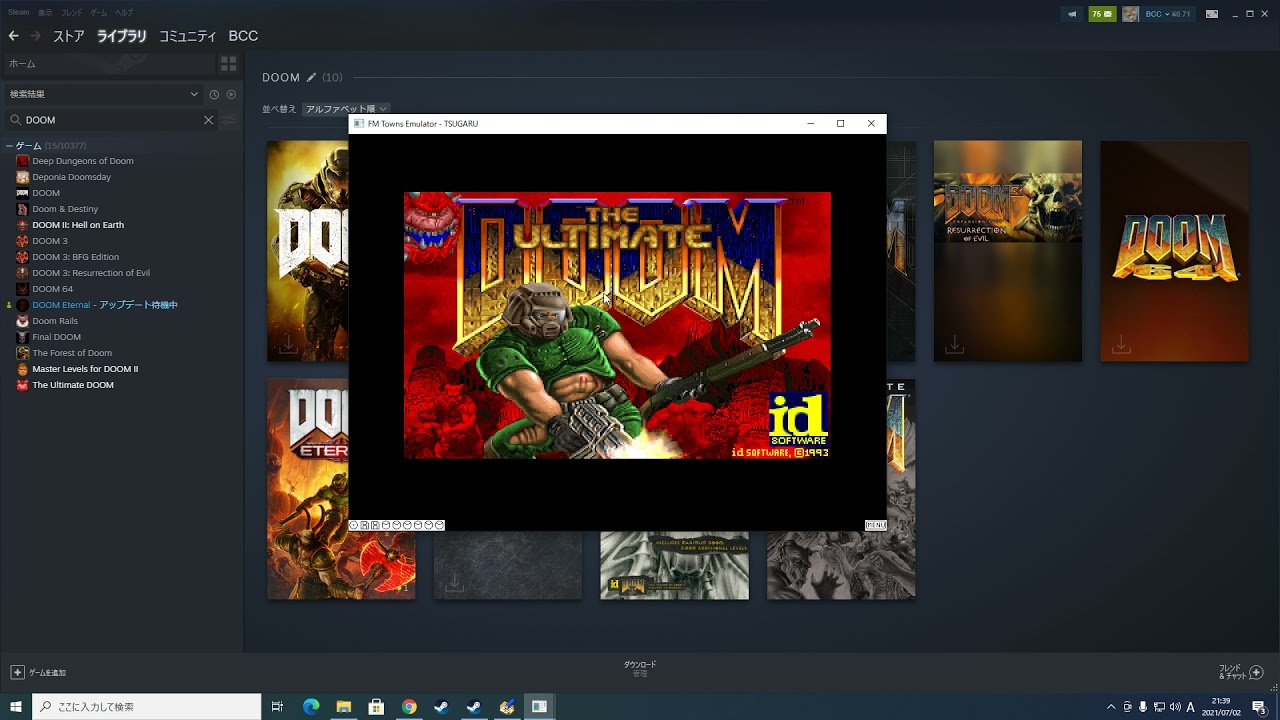
Task: Collapse the ゲーム category in sidebar
Action: tap(9, 146)
